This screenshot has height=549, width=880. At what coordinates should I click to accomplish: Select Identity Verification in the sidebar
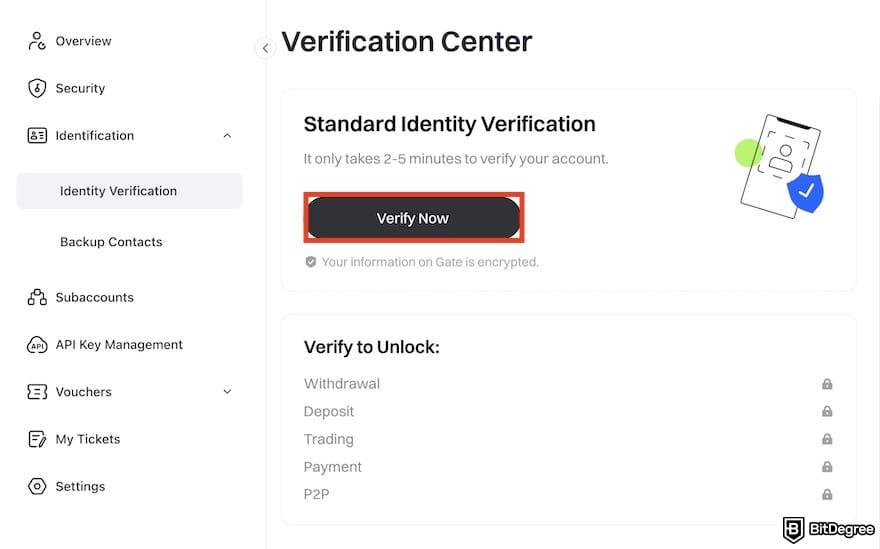click(130, 191)
